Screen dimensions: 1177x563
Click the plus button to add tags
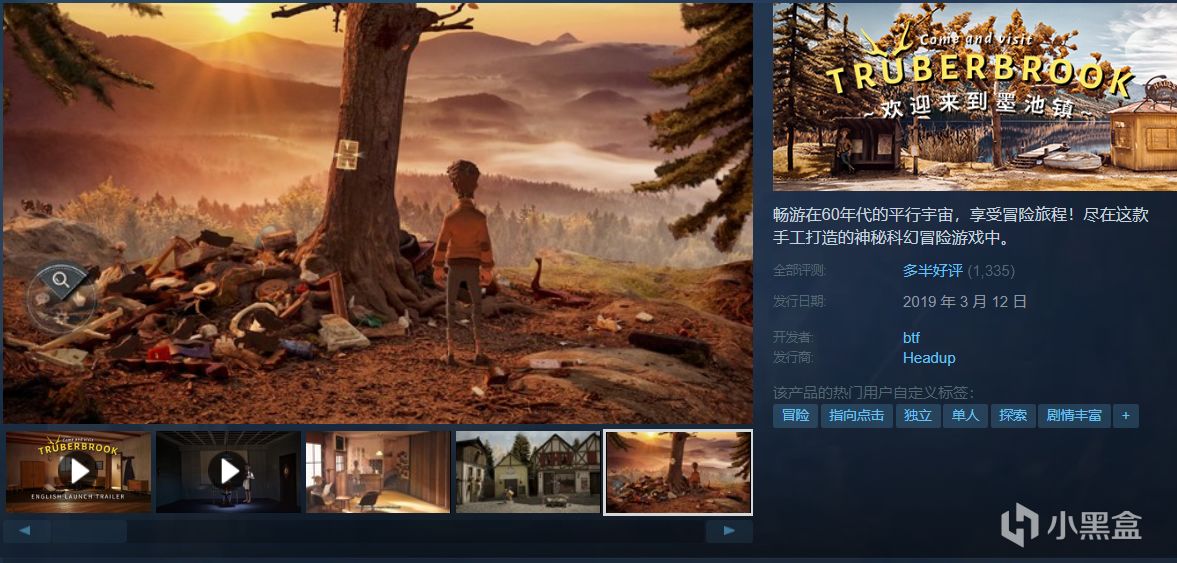click(1126, 416)
